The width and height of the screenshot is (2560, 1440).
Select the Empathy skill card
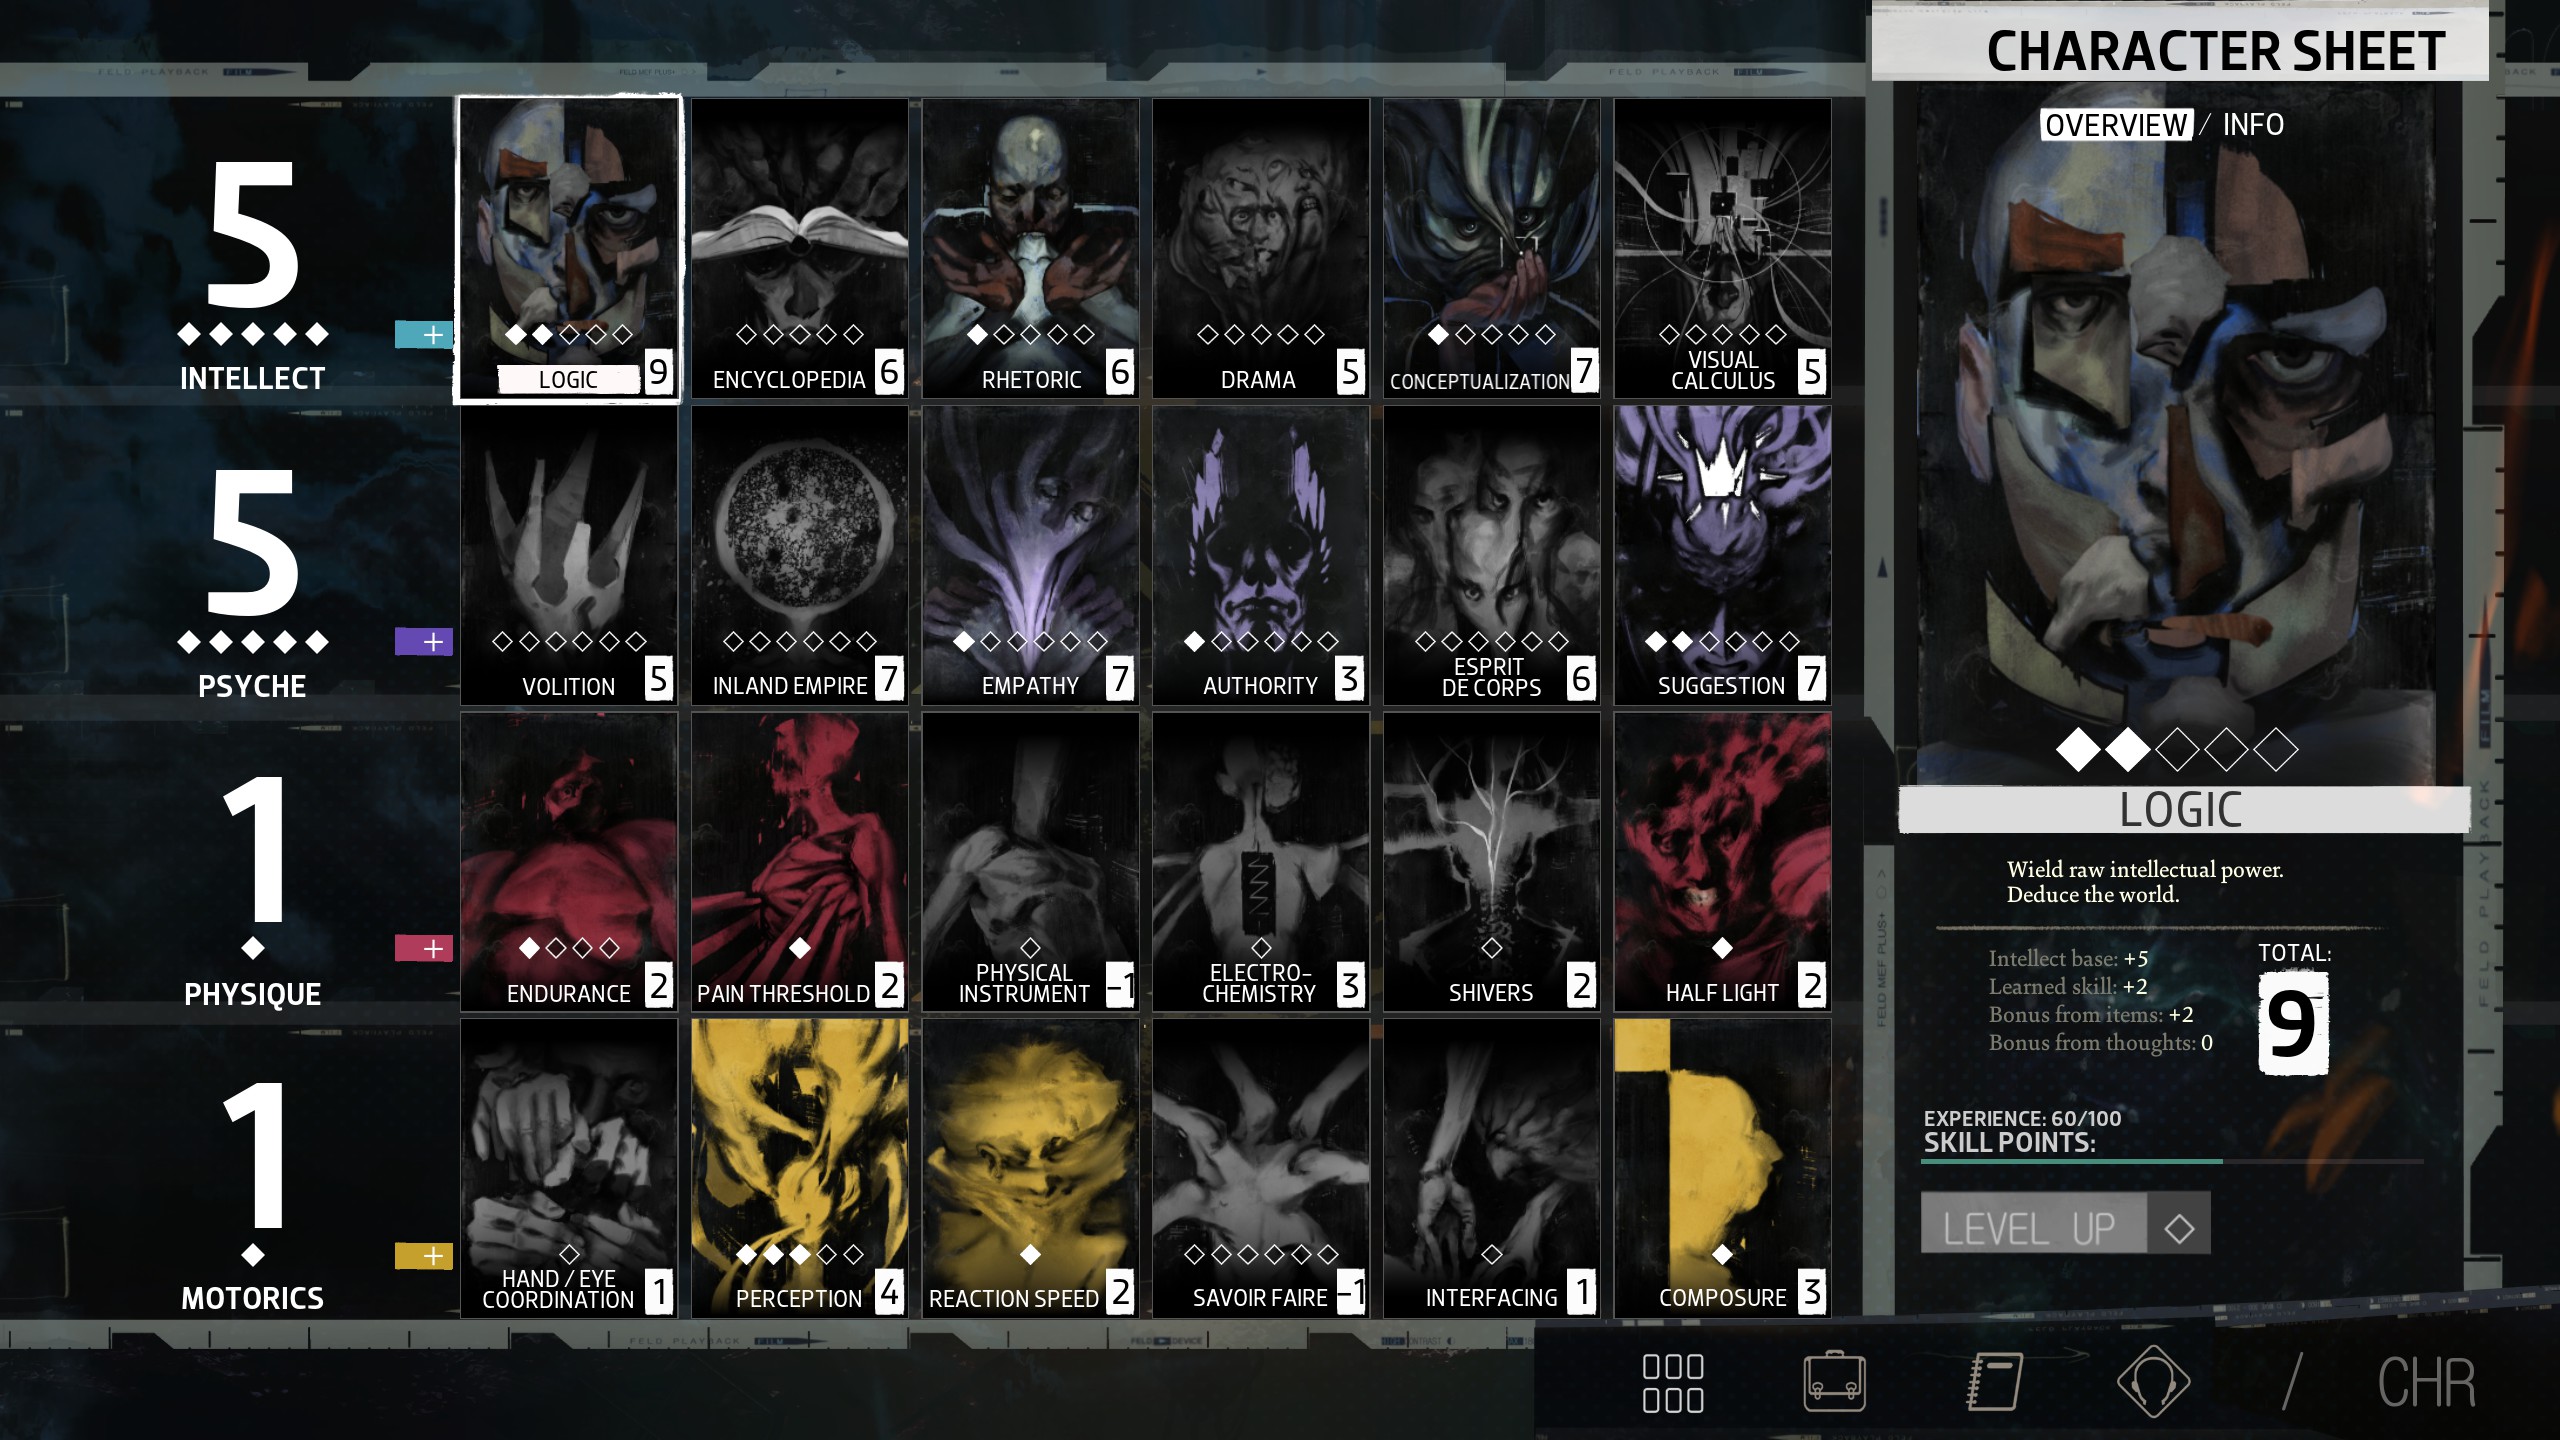tap(1030, 556)
